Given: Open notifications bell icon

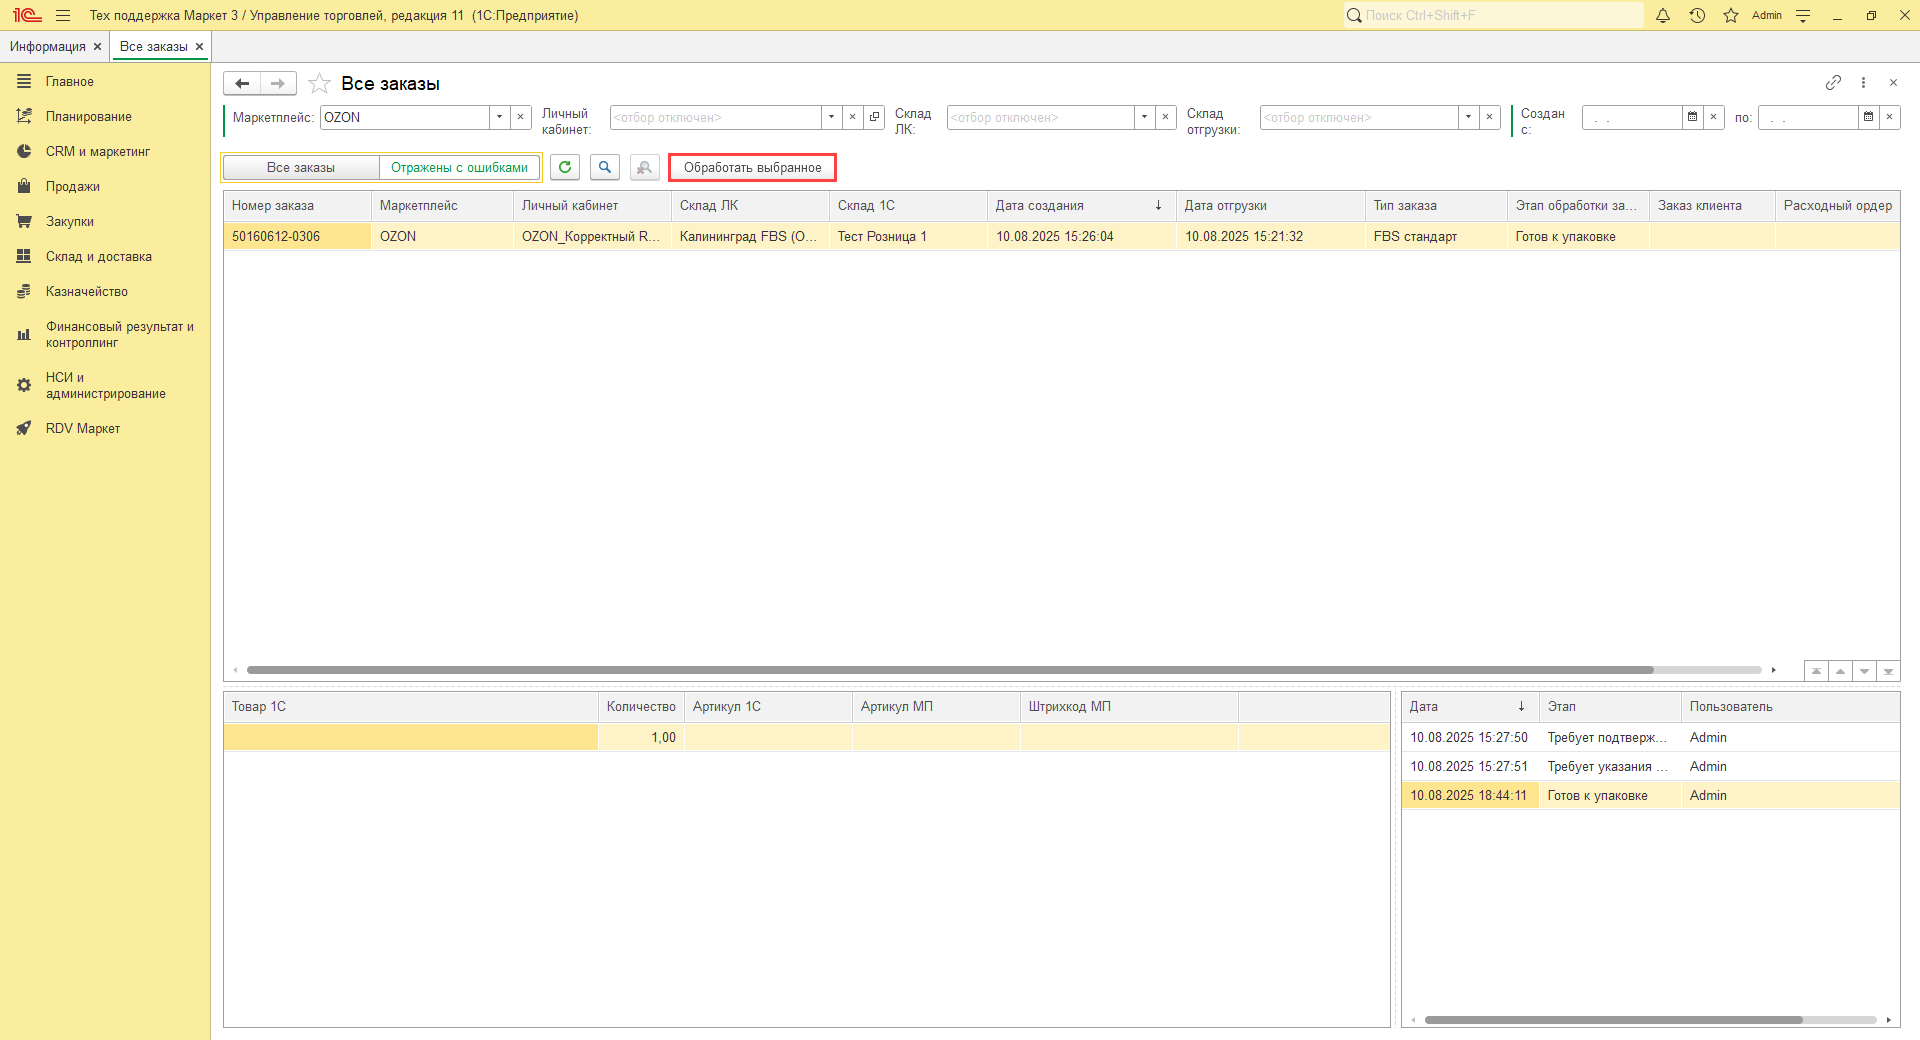Looking at the screenshot, I should [1663, 16].
